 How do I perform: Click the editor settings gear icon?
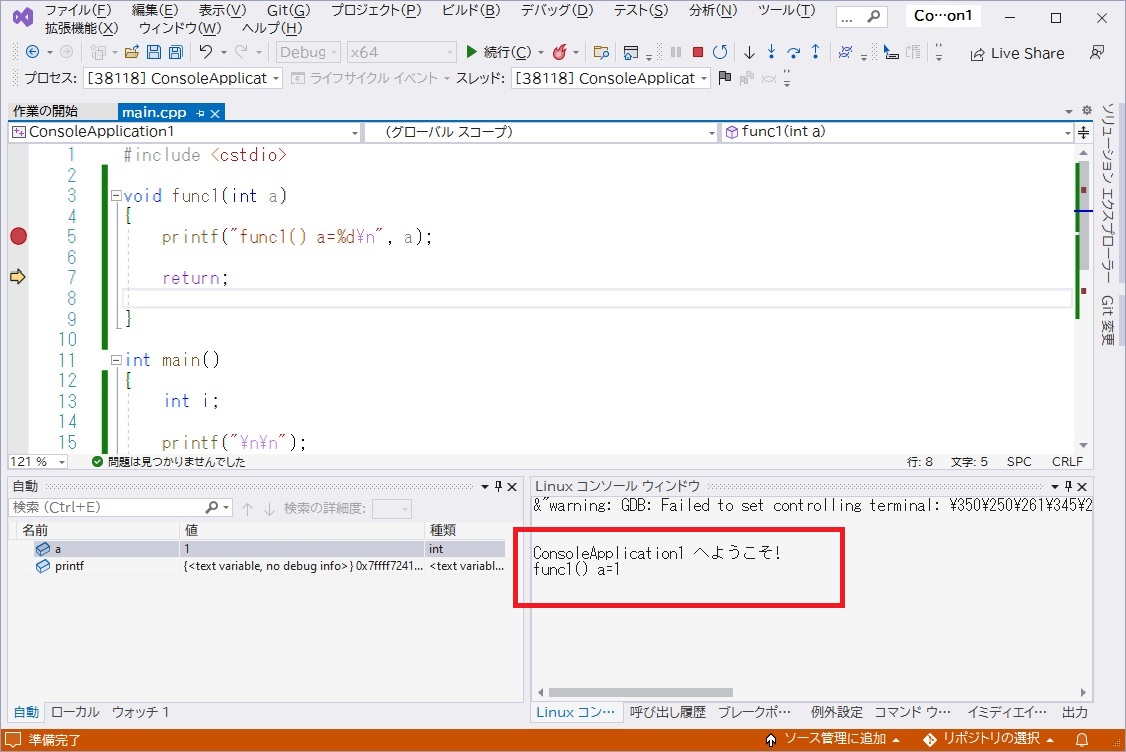click(x=1087, y=111)
